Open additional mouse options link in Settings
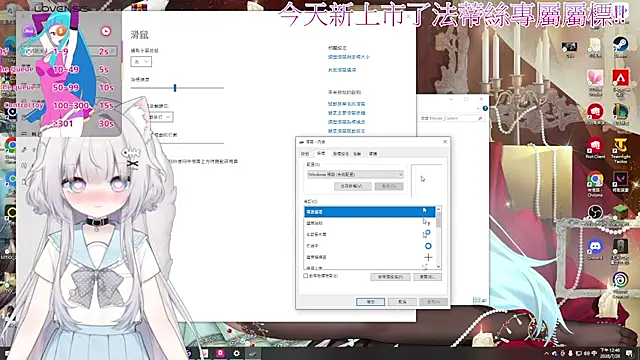Viewport: 640px width, 360px height. tap(342, 70)
